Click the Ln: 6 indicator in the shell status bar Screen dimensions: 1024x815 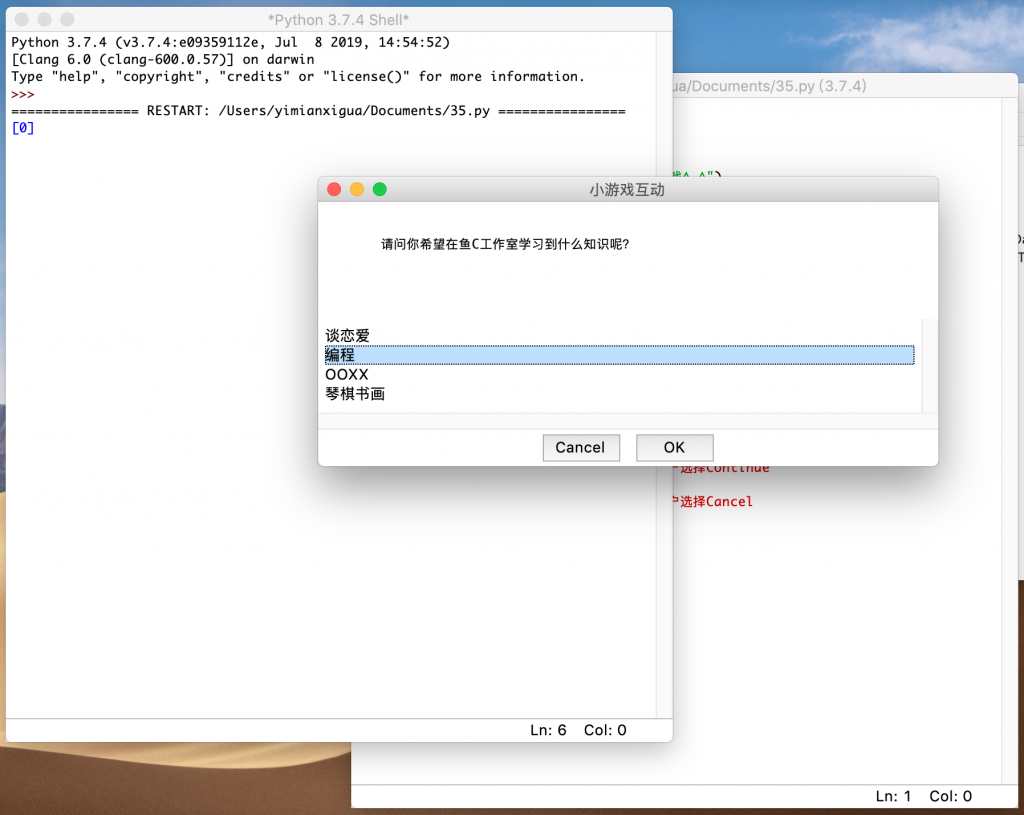(548, 730)
